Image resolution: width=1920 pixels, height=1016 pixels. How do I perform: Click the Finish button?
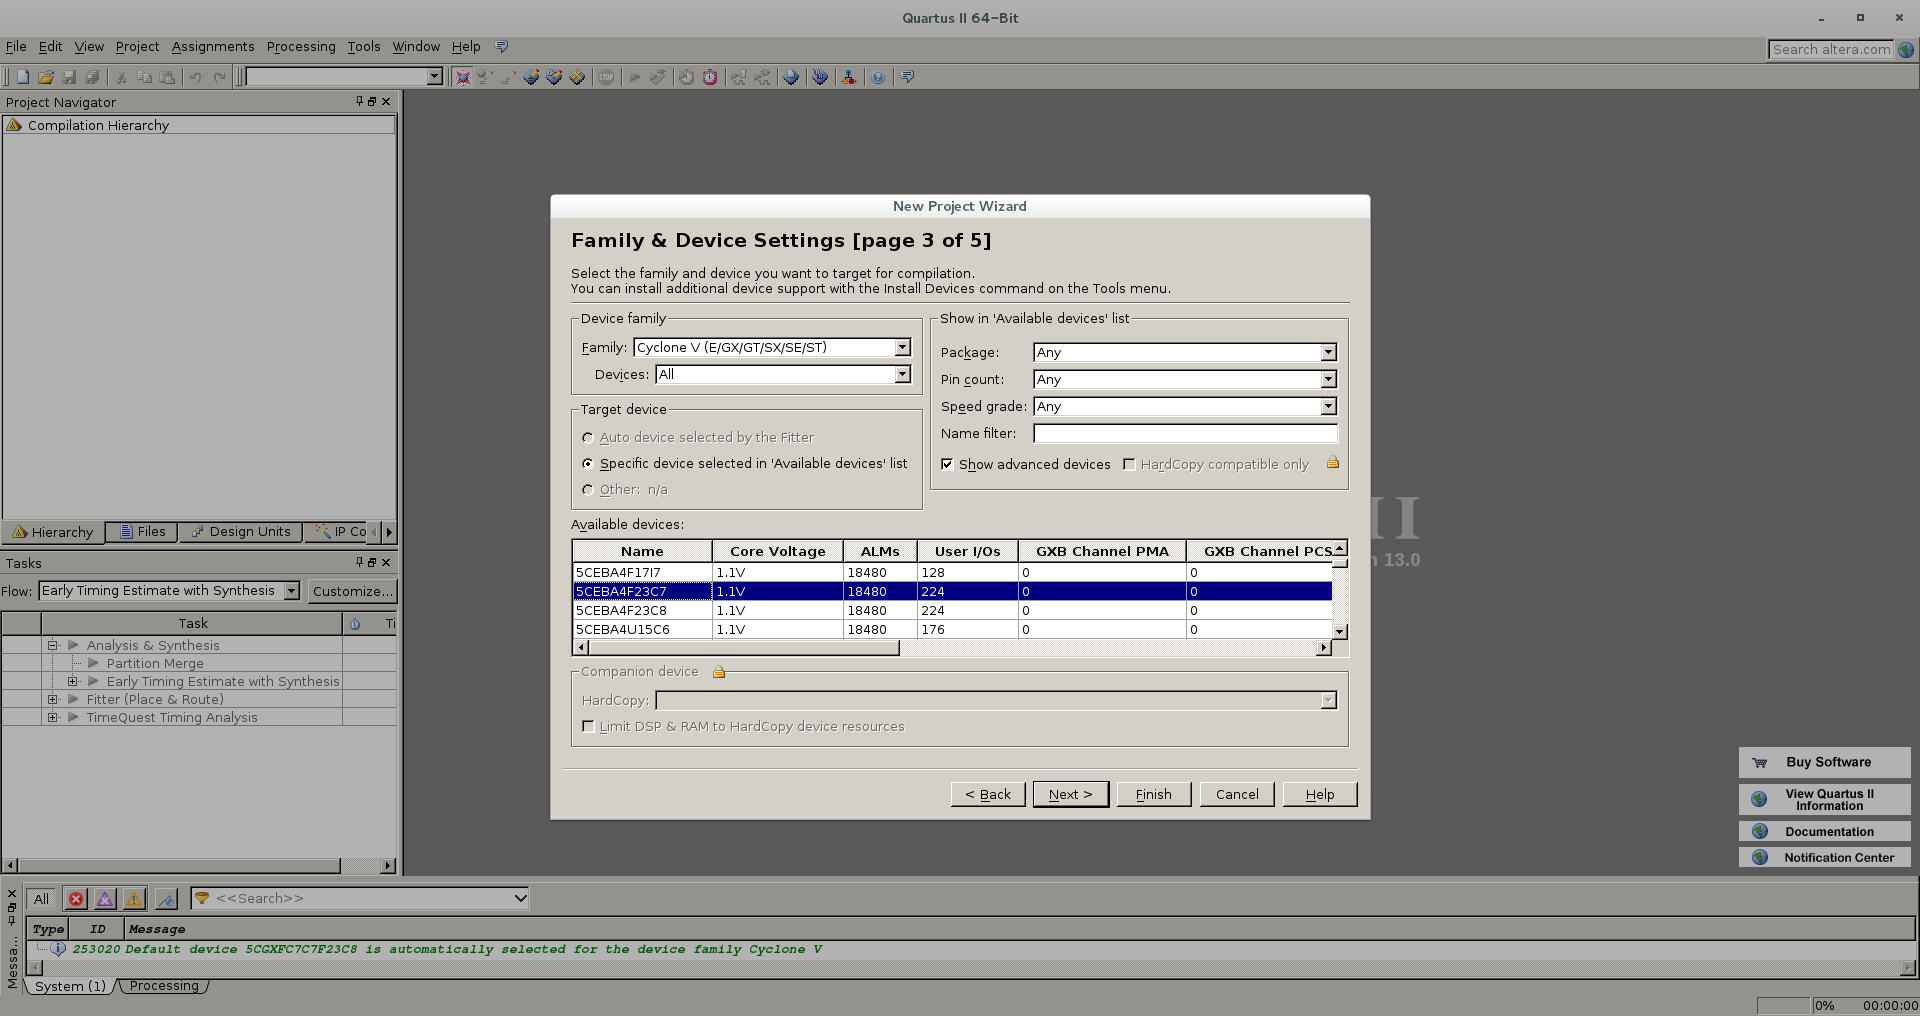click(x=1153, y=794)
